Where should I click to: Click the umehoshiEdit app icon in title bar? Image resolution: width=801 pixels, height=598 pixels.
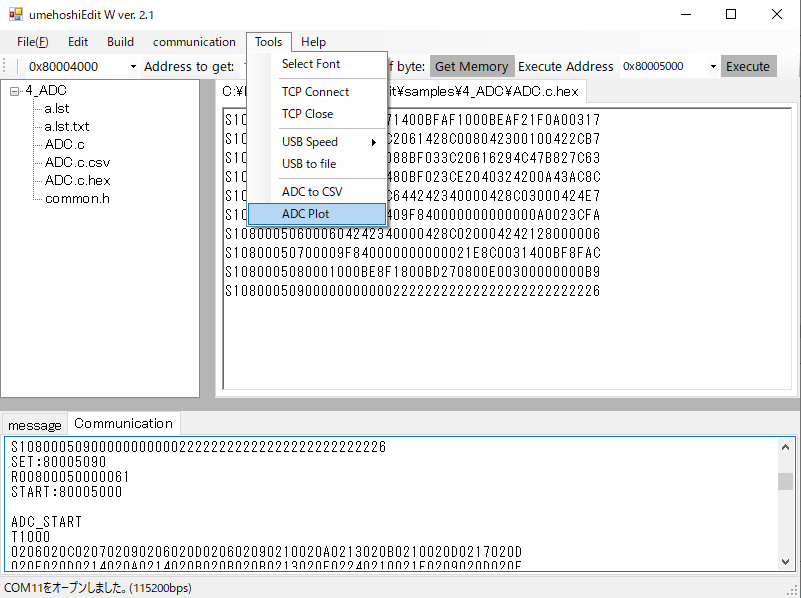[15, 15]
